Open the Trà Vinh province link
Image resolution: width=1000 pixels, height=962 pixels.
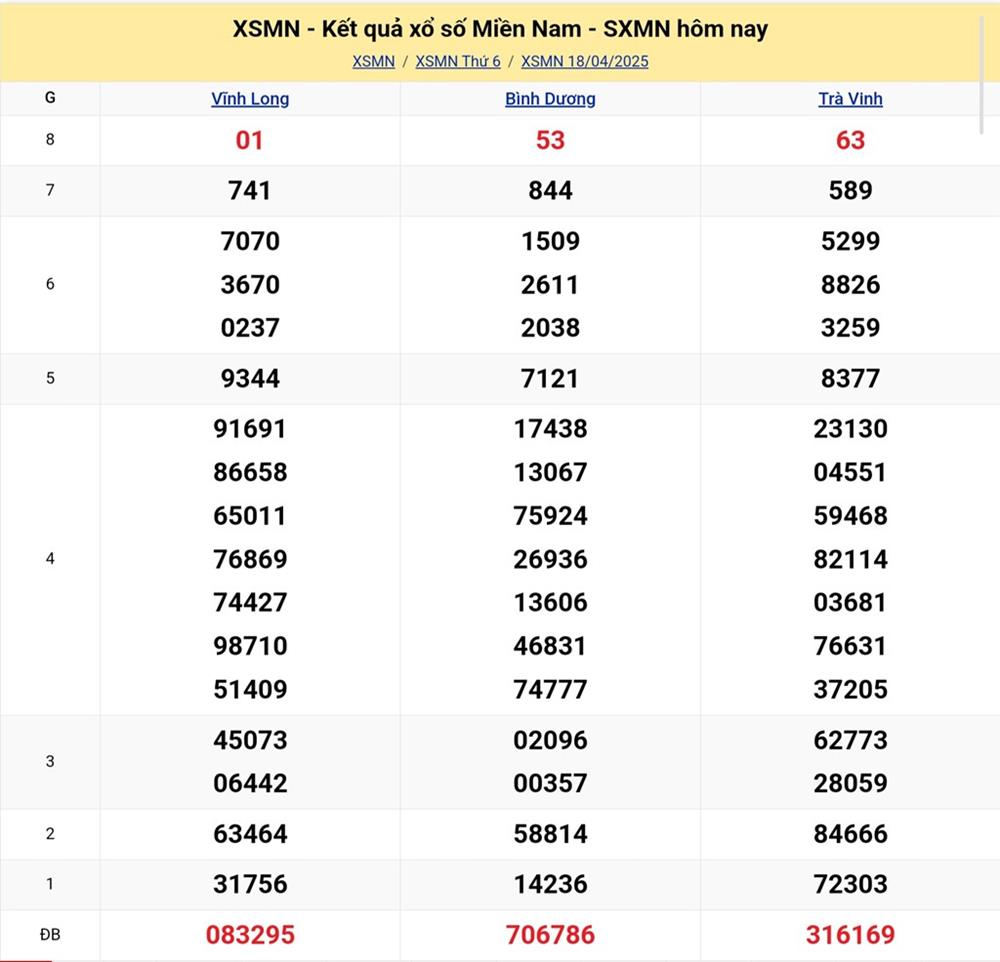[x=850, y=99]
